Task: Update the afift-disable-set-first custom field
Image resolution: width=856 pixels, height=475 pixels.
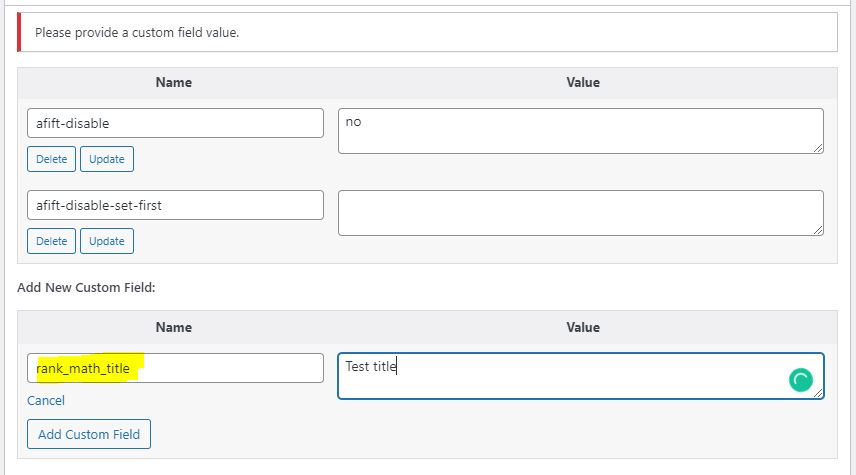Action: (107, 241)
